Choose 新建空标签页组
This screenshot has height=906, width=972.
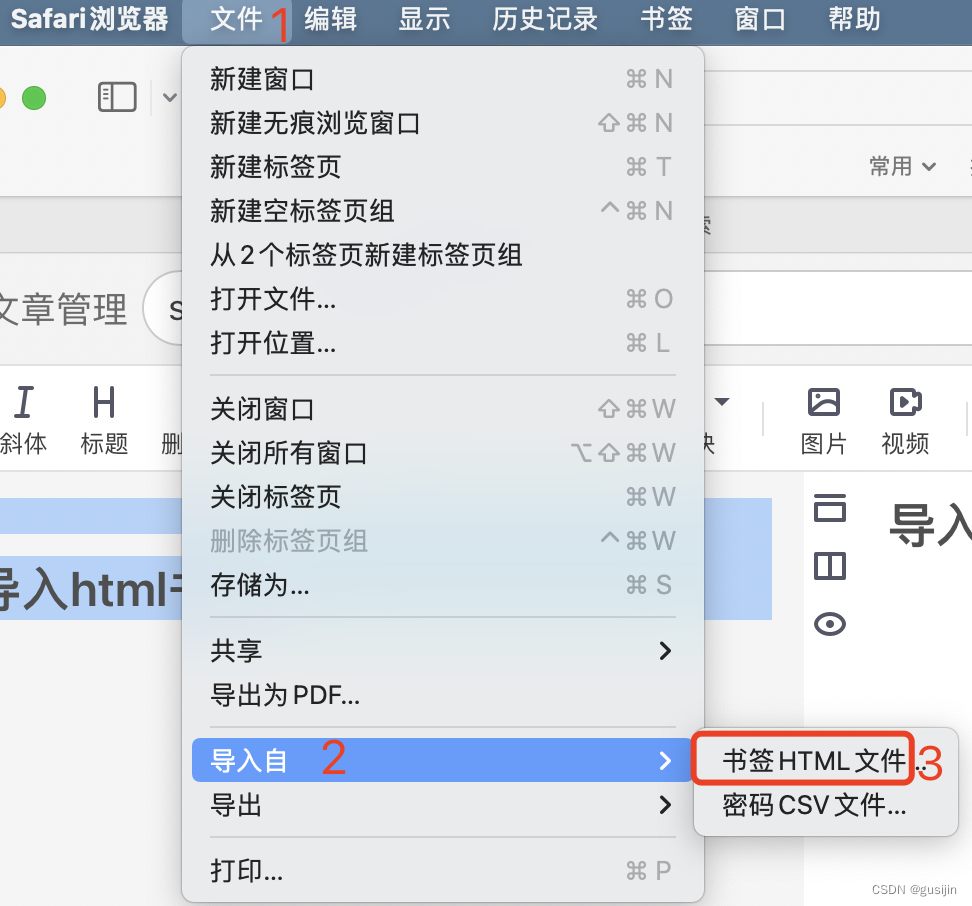[x=443, y=211]
